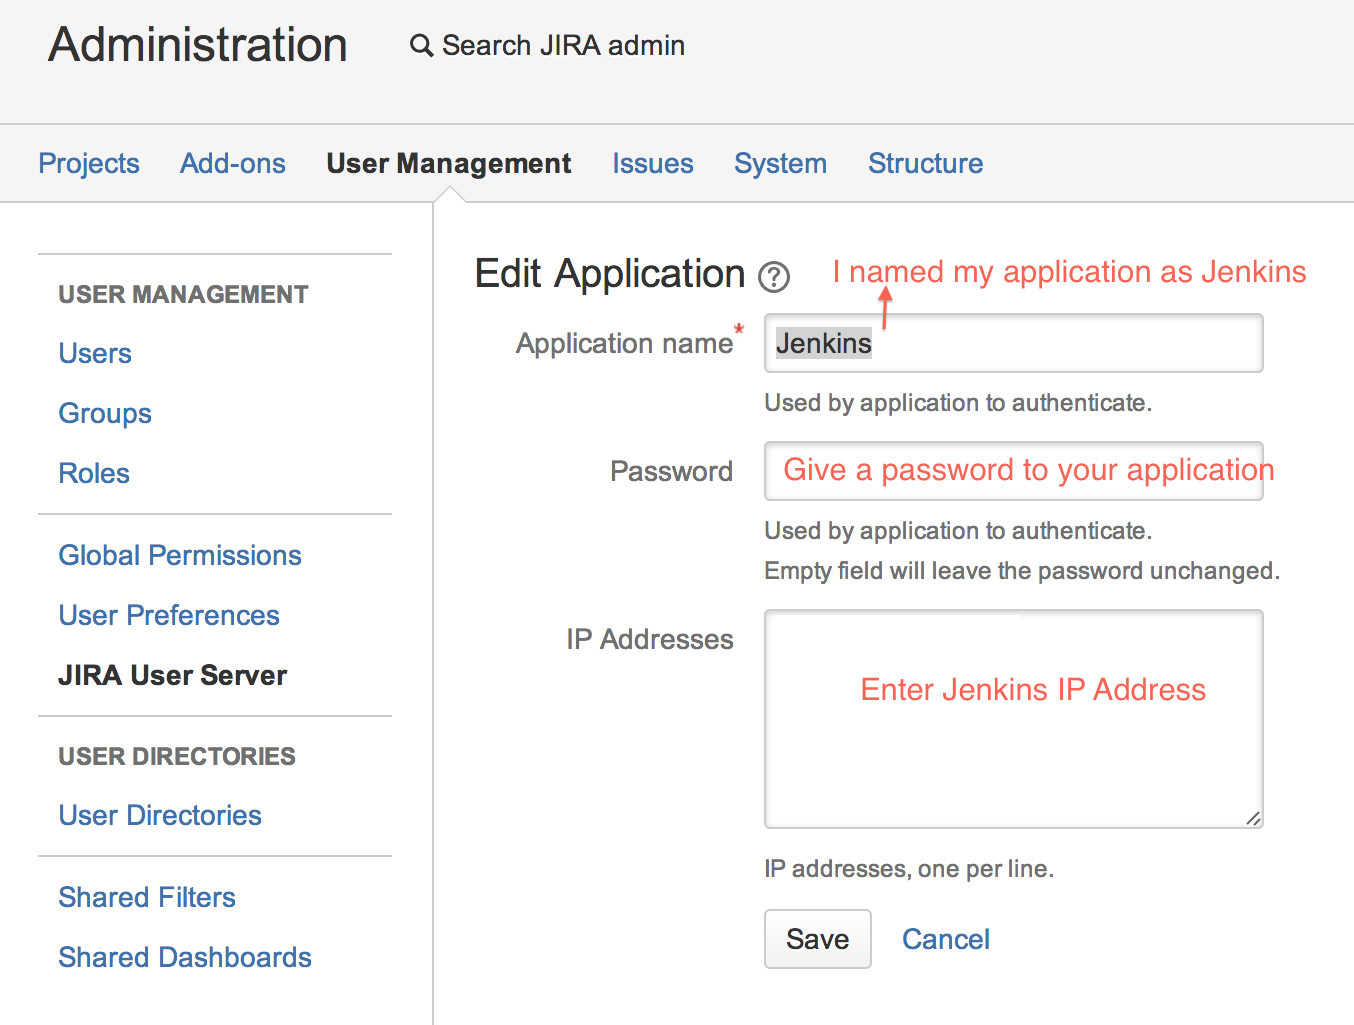Open the System tab

pos(780,163)
